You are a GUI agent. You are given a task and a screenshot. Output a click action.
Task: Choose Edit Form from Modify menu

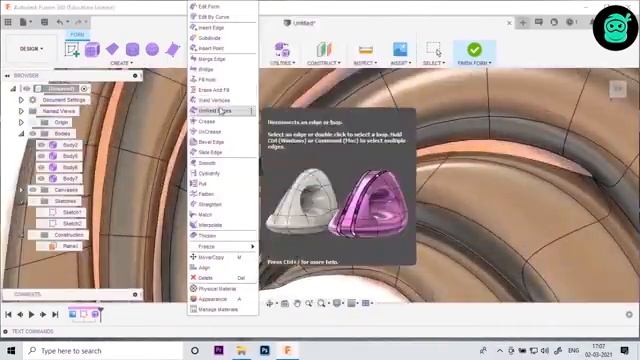click(x=223, y=7)
